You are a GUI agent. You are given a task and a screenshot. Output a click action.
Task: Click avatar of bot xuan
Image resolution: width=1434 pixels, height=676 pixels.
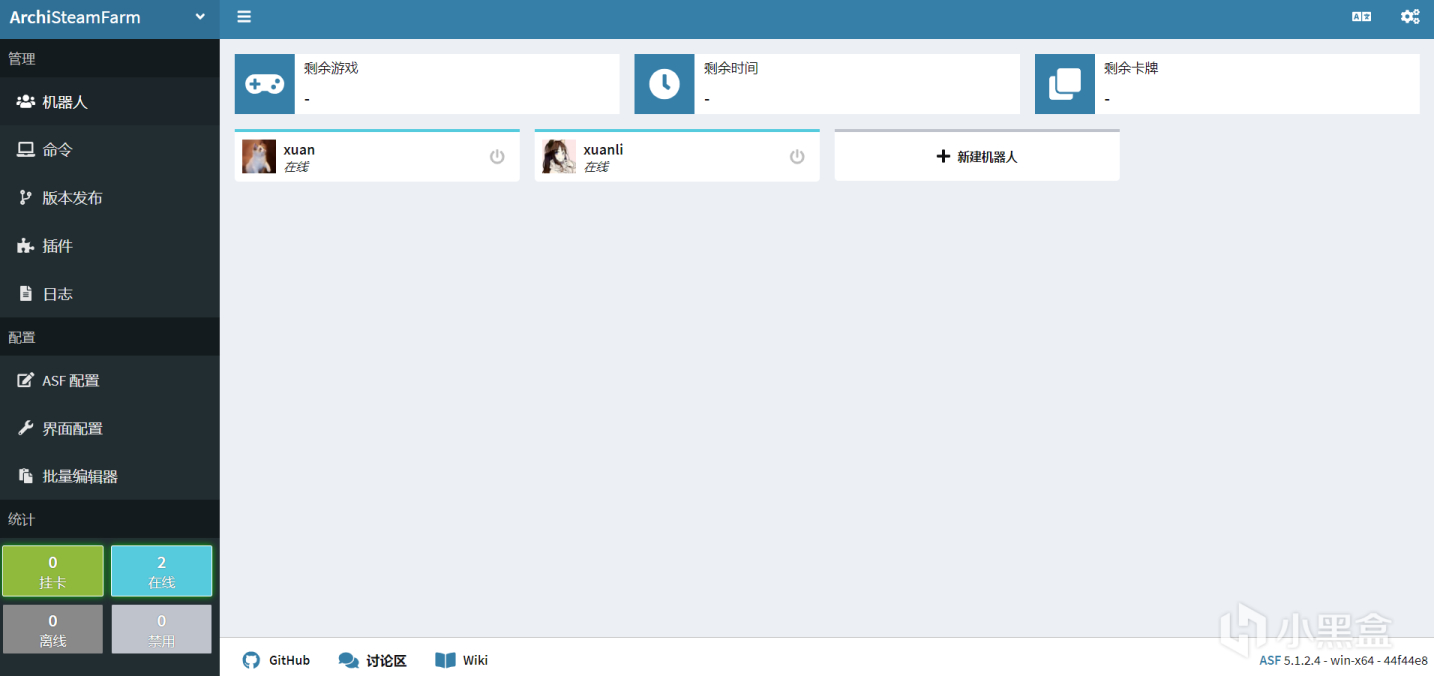(x=259, y=157)
